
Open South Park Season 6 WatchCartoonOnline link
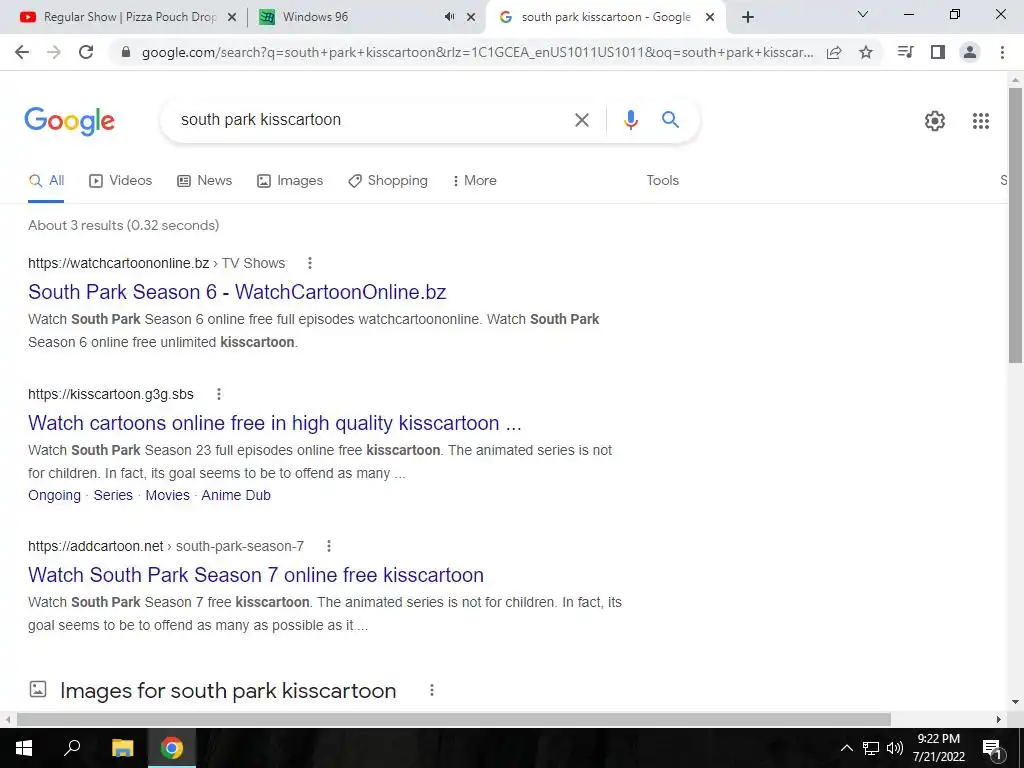click(237, 292)
